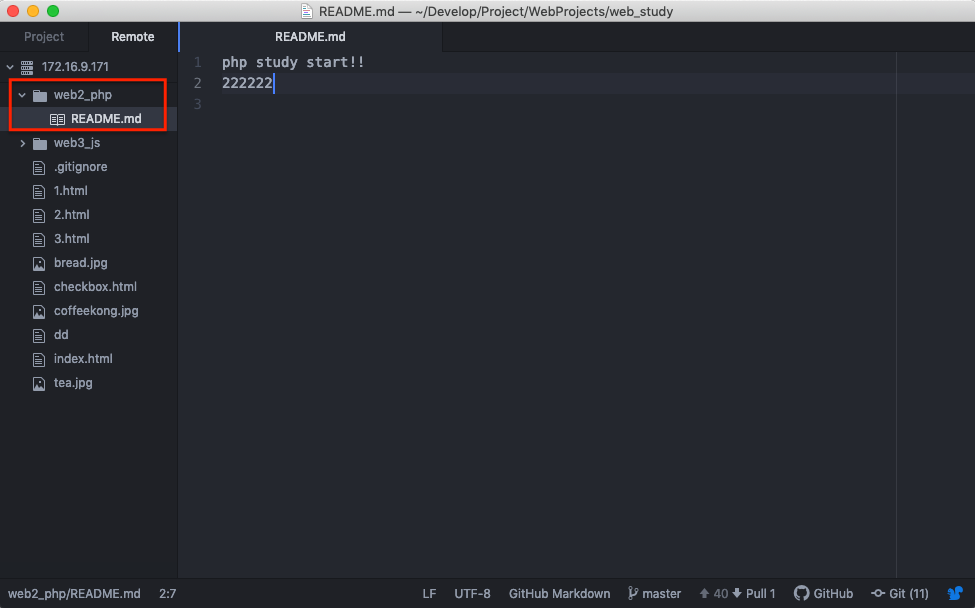Click the blue squirrel update icon
This screenshot has height=608, width=975.
point(955,594)
